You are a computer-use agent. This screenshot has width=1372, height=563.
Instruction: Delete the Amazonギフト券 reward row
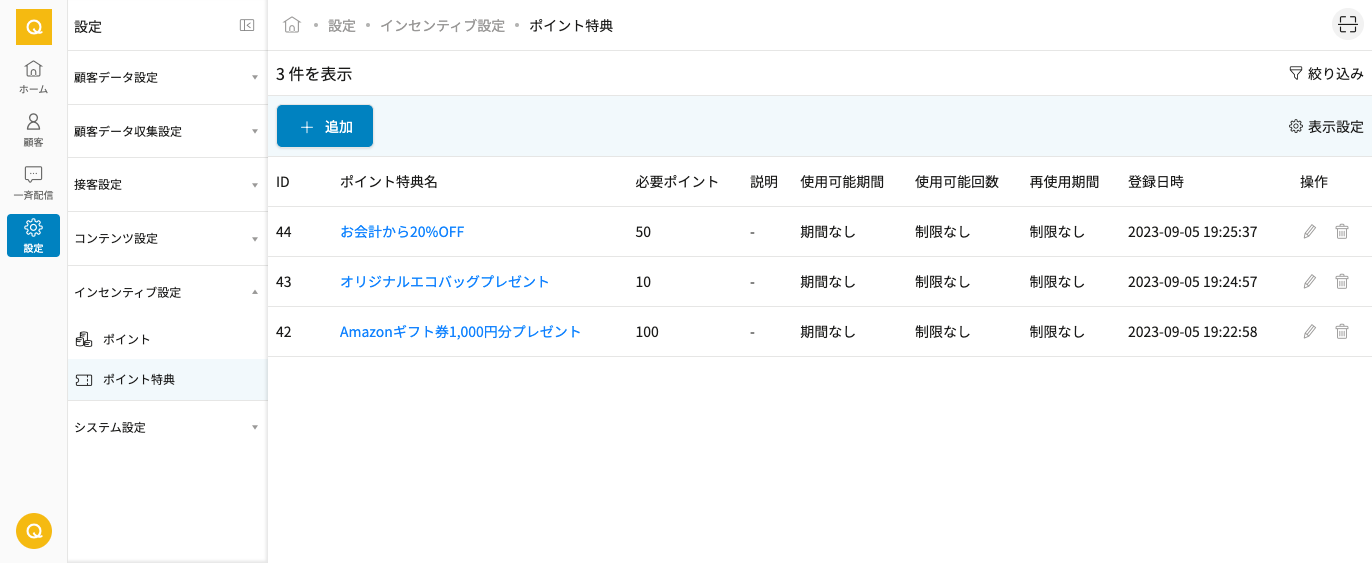coord(1342,332)
